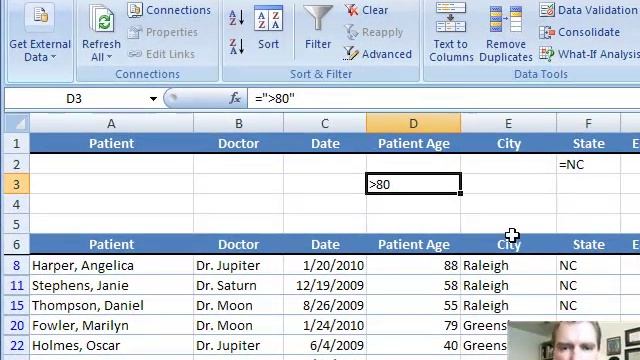Viewport: 640px width, 360px height.
Task: Click the date cell 6/4/2009
Action: coord(325,345)
